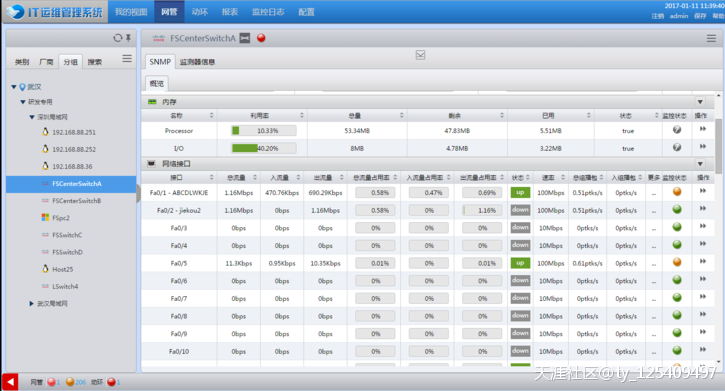Open the 配置 menu

tap(306, 12)
